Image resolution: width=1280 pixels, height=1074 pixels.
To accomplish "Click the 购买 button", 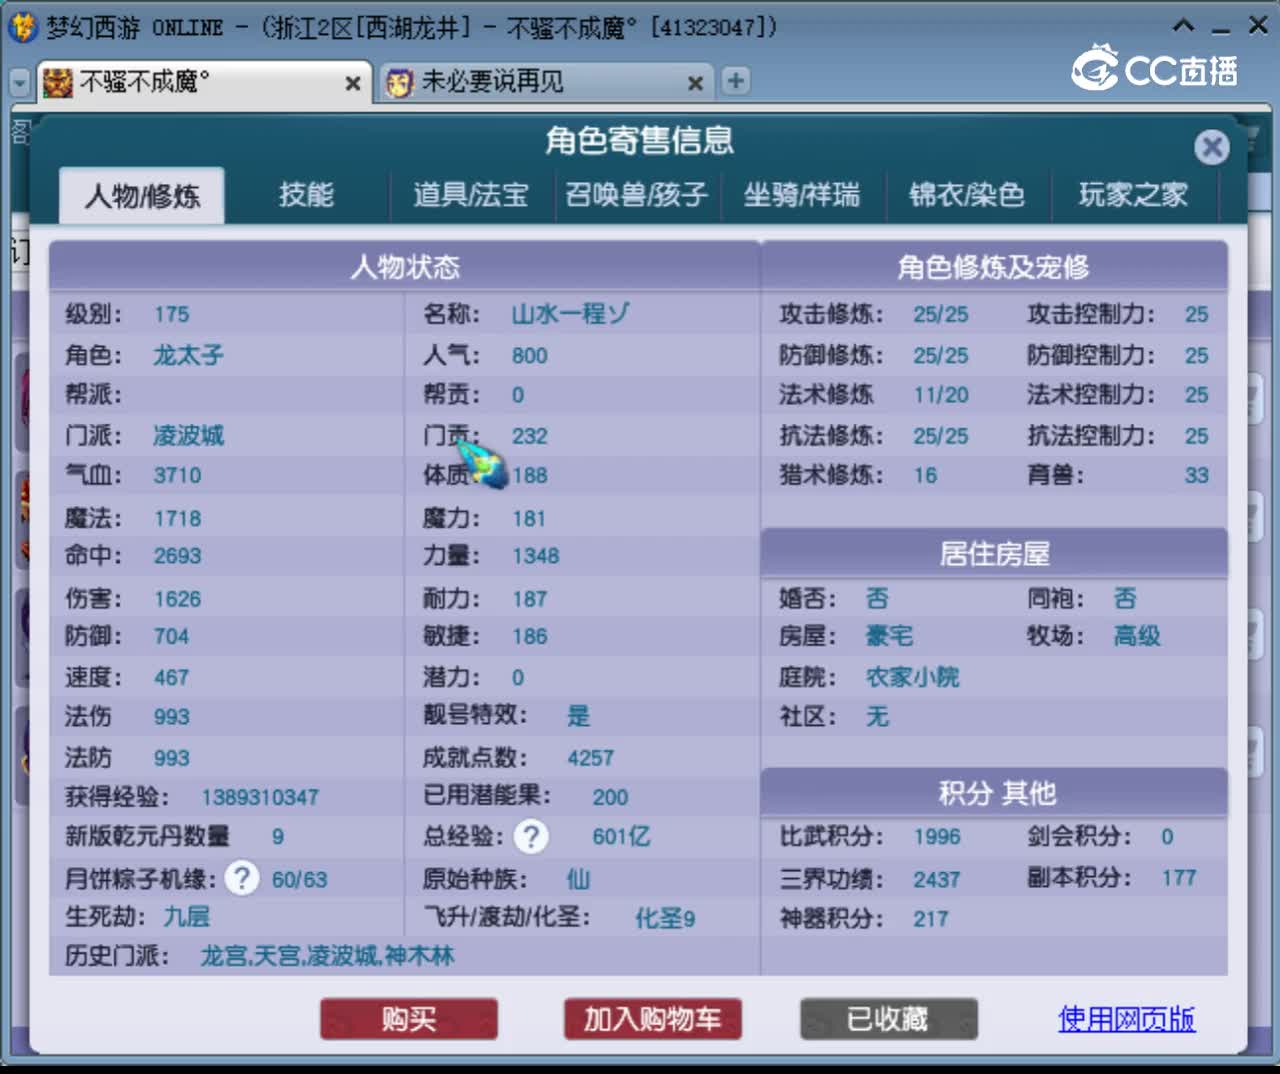I will click(409, 1019).
